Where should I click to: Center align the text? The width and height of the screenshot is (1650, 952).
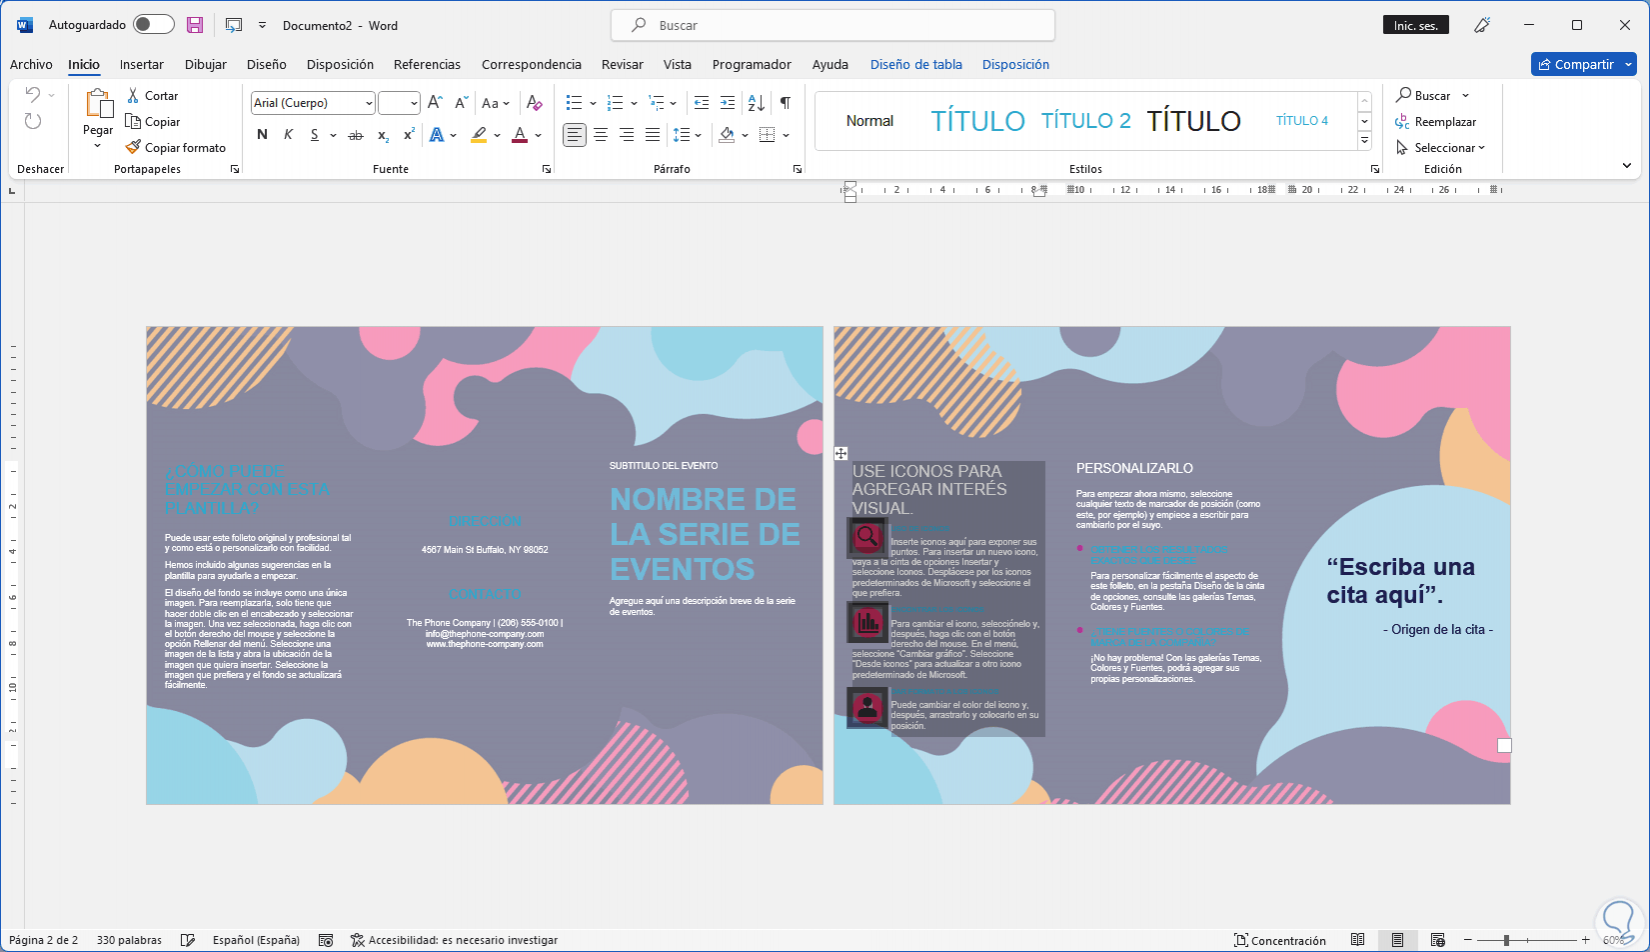pyautogui.click(x=600, y=135)
